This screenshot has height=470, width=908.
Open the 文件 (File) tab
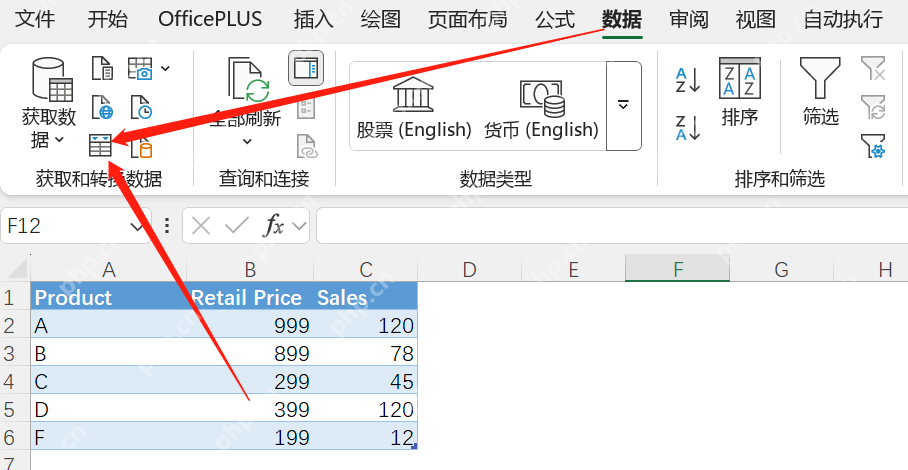(x=35, y=19)
